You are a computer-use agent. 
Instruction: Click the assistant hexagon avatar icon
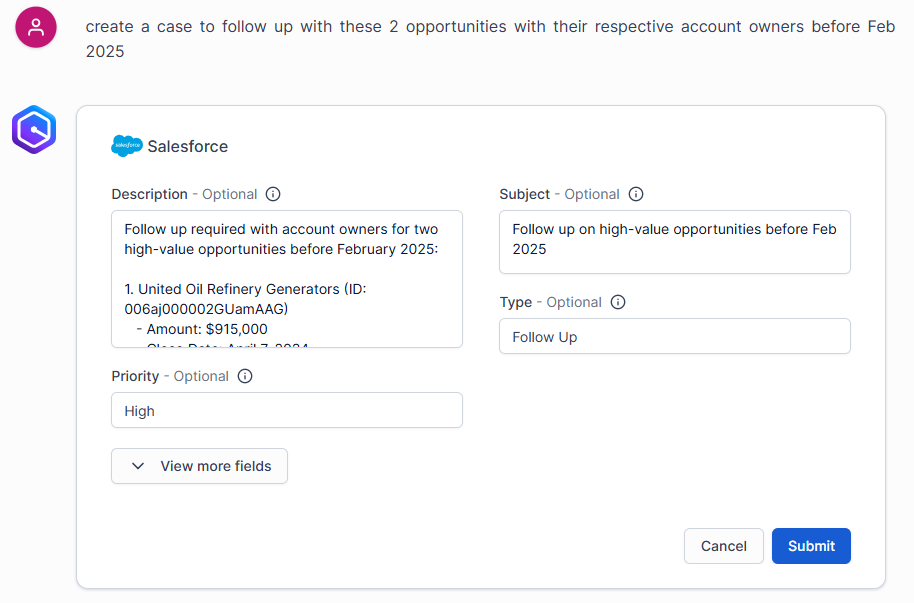tap(33, 130)
